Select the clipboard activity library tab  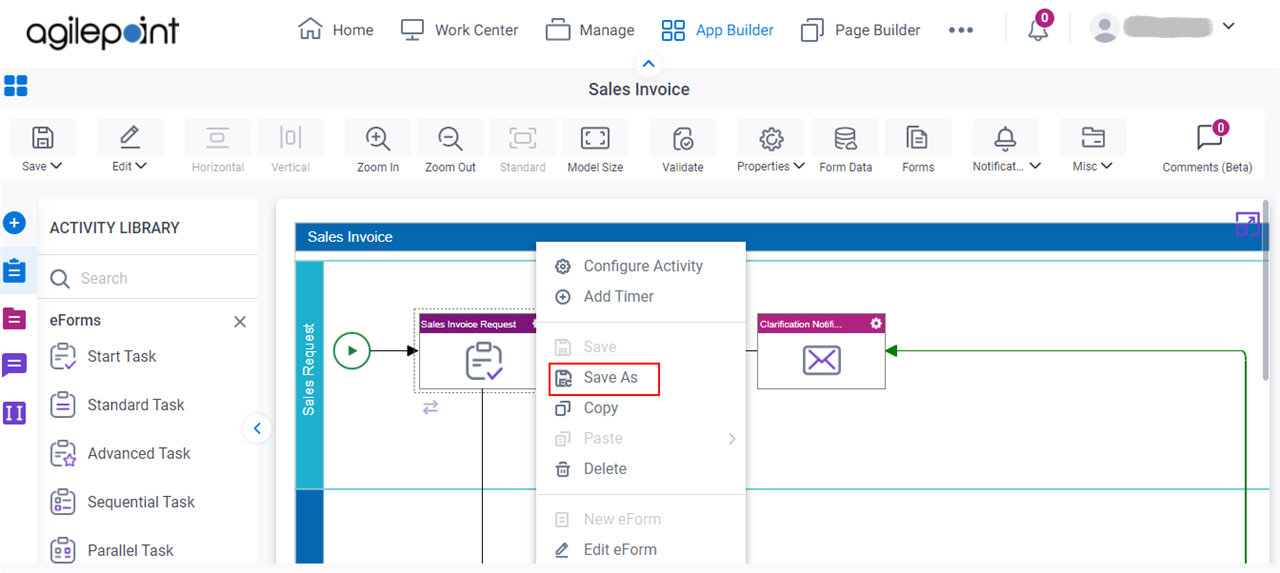click(14, 270)
